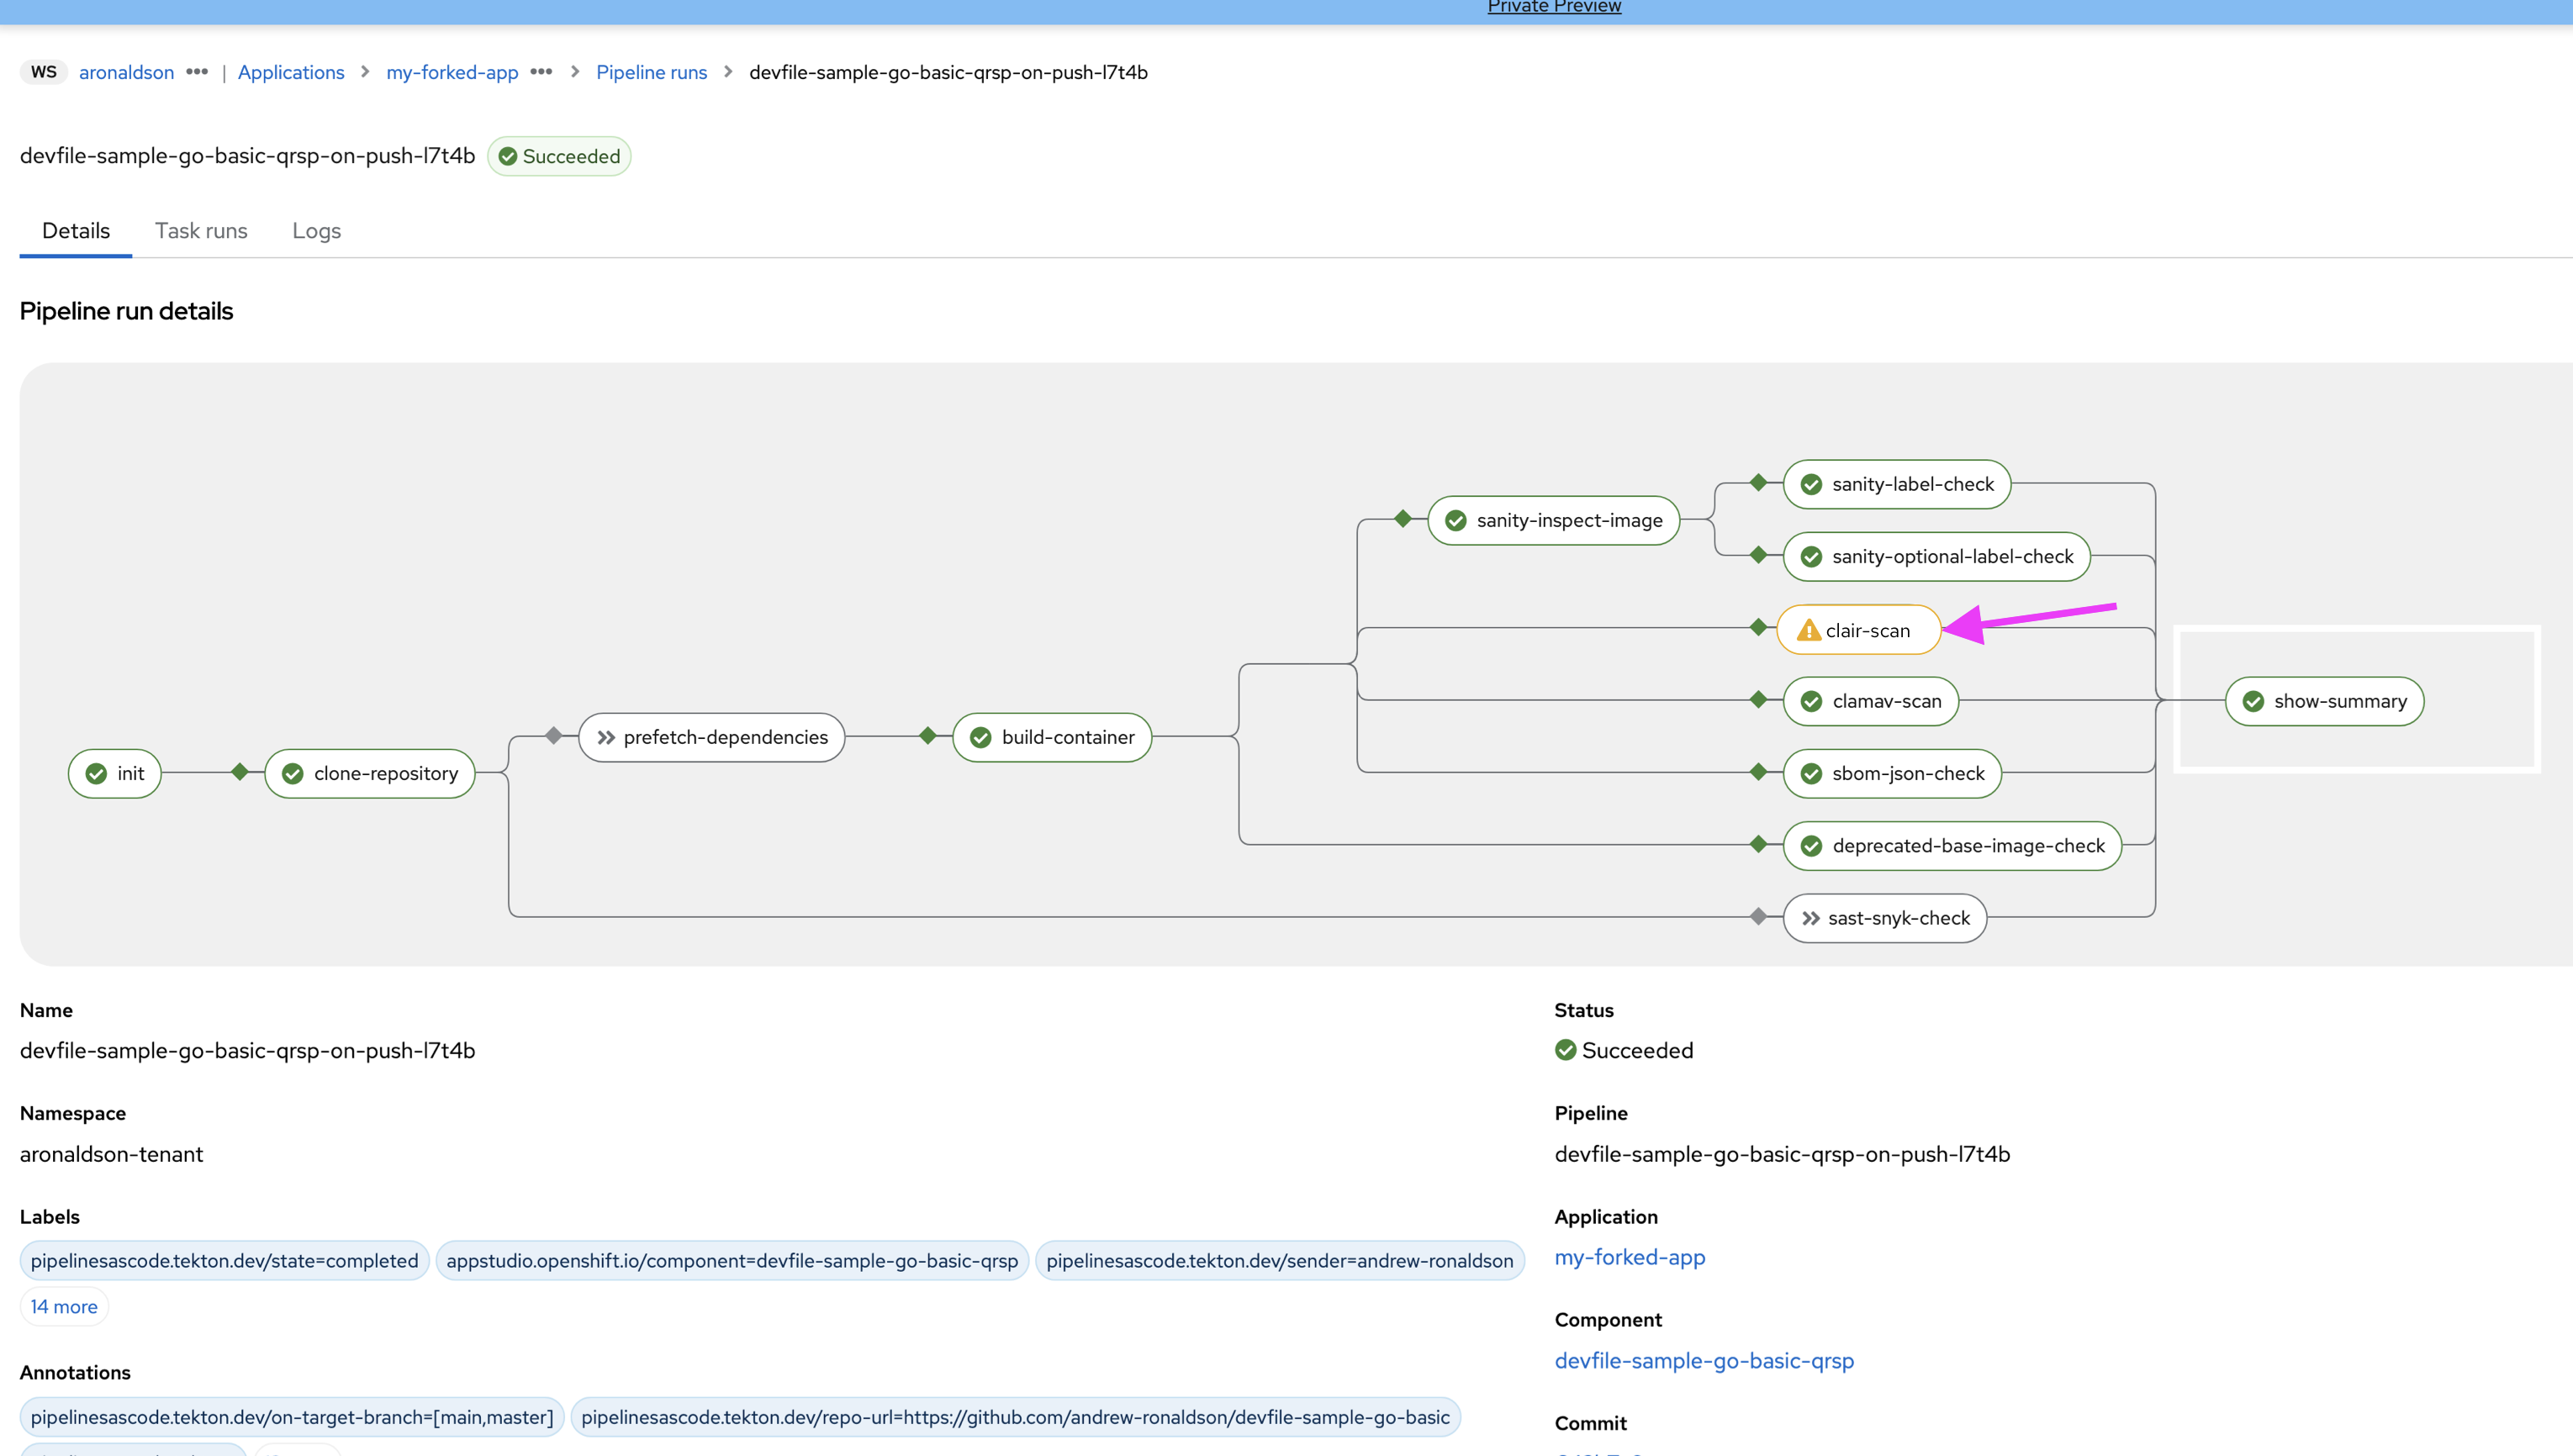
Task: Click the build-container succeeded task node
Action: point(1052,737)
